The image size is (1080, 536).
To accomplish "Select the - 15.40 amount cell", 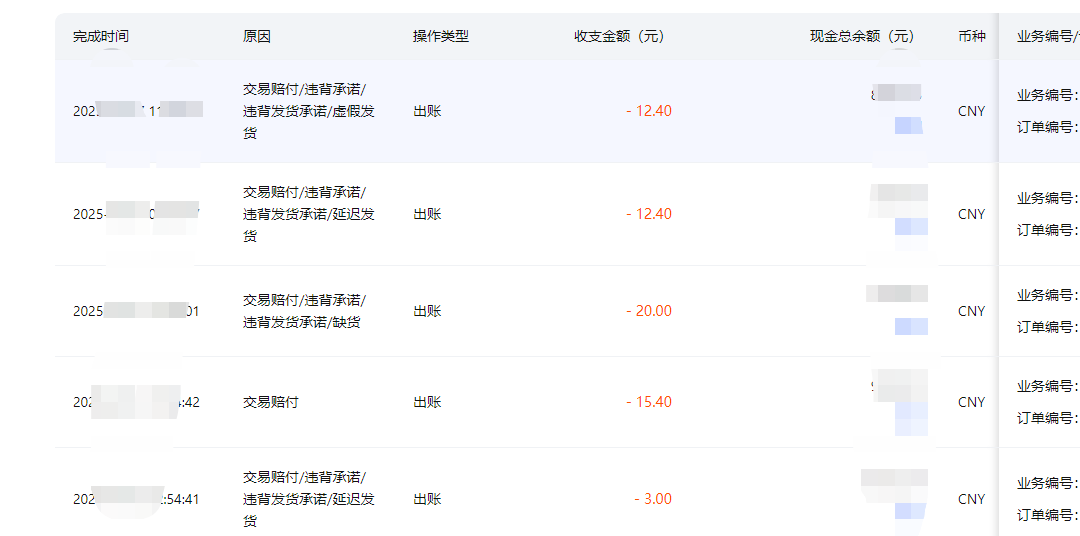I will 649,402.
